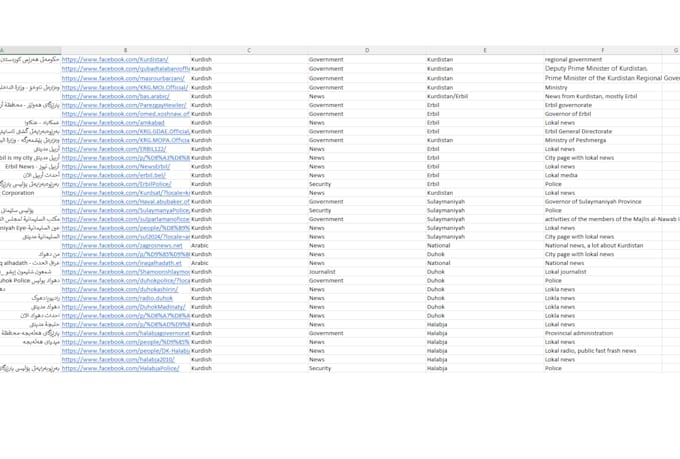Open the facebook.com/masrourbarzani/ link
680x459 pixels.
(x=123, y=79)
